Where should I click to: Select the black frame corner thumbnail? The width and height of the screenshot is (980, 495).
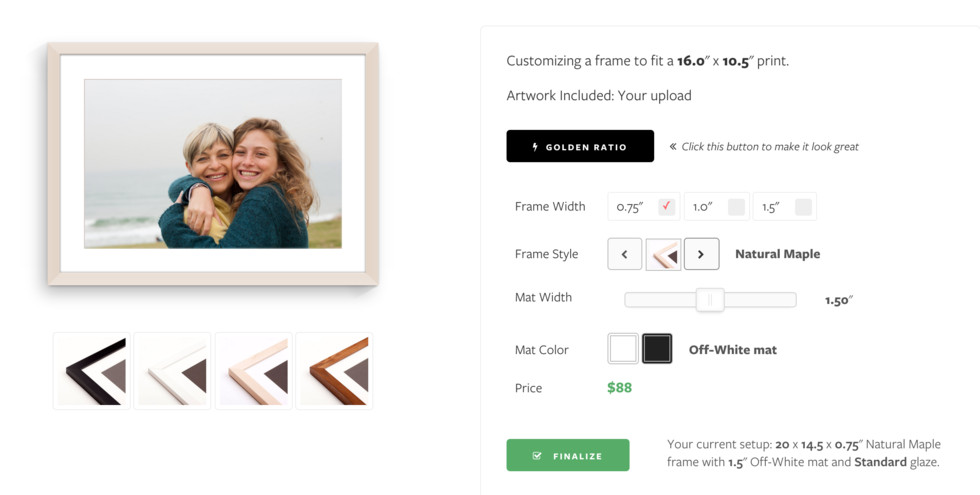92,371
